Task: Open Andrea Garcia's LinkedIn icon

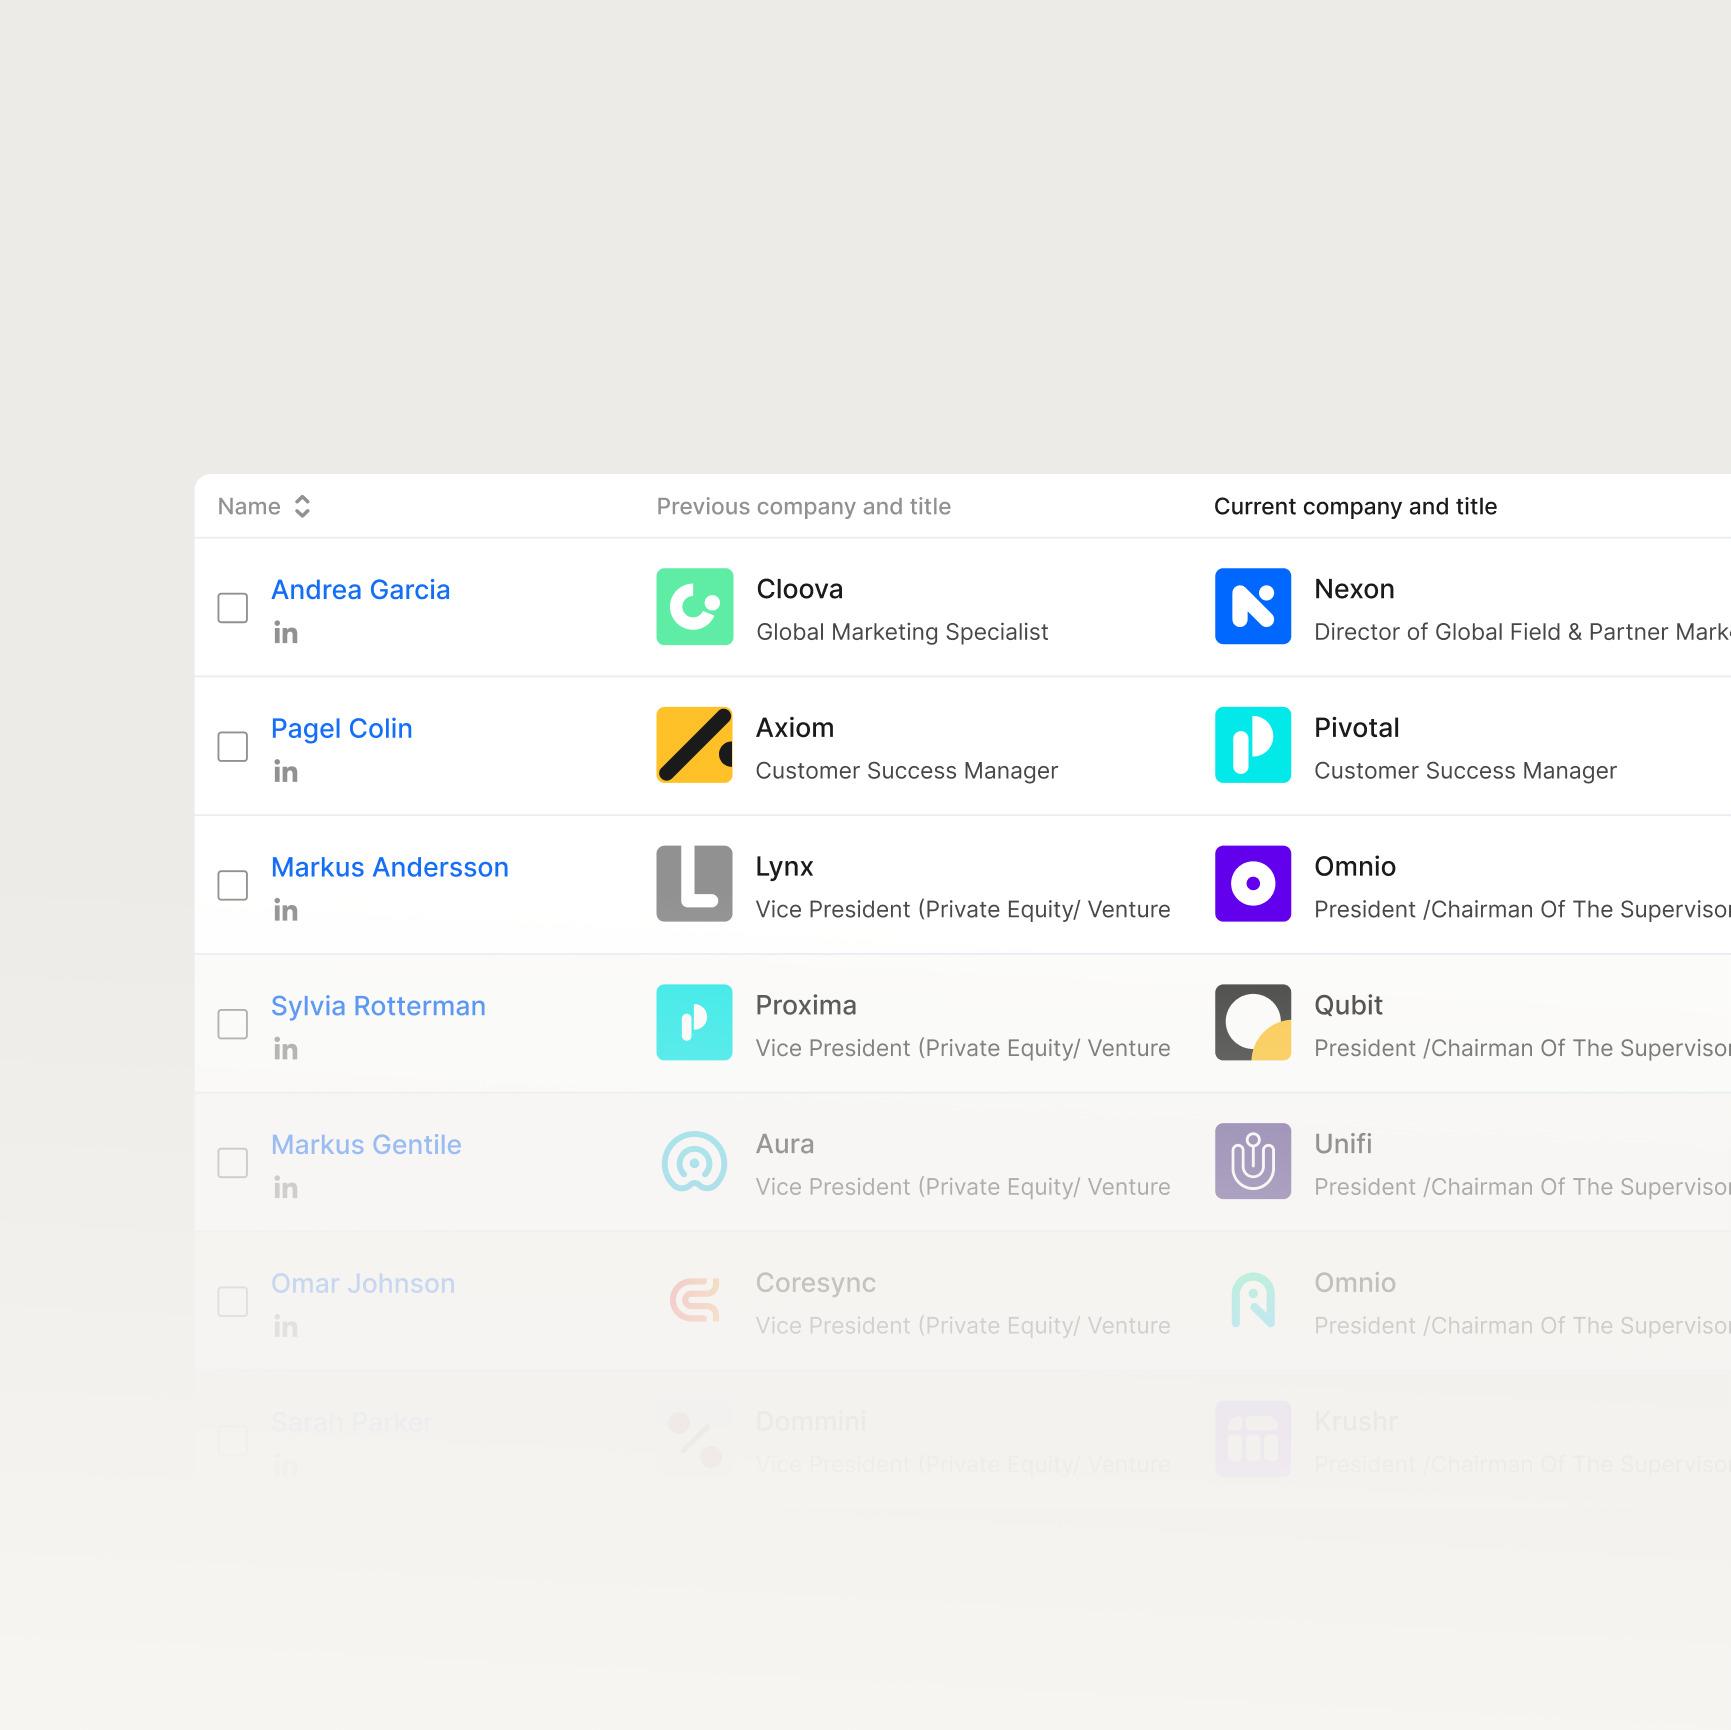Action: 286,633
